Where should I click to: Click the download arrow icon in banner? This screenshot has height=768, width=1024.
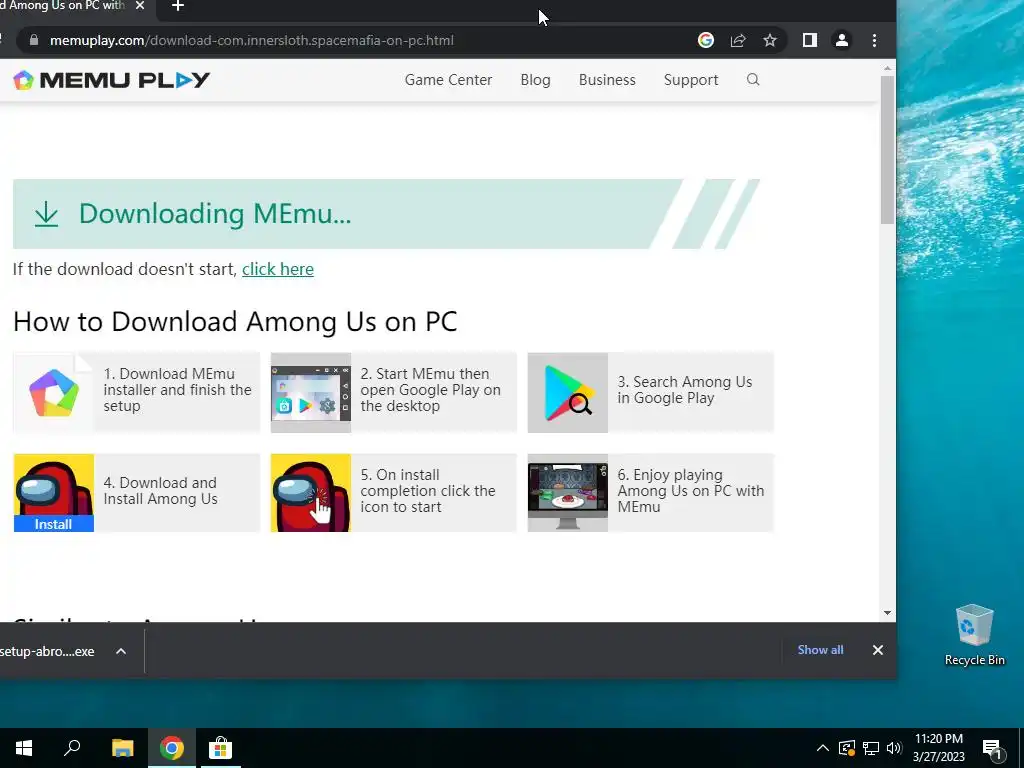pyautogui.click(x=46, y=214)
